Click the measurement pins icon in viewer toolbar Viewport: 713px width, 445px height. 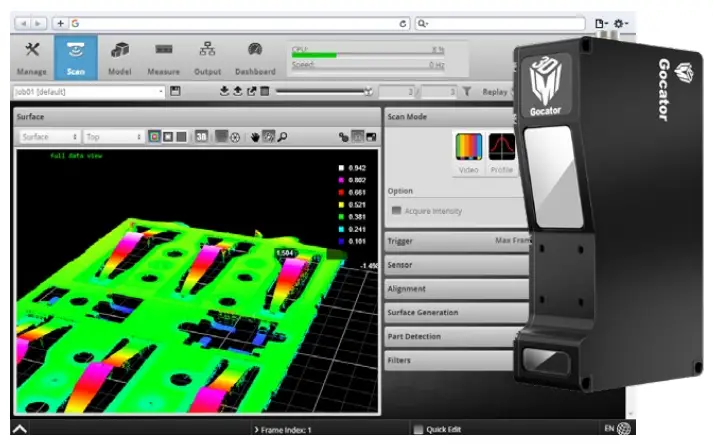pyautogui.click(x=344, y=137)
